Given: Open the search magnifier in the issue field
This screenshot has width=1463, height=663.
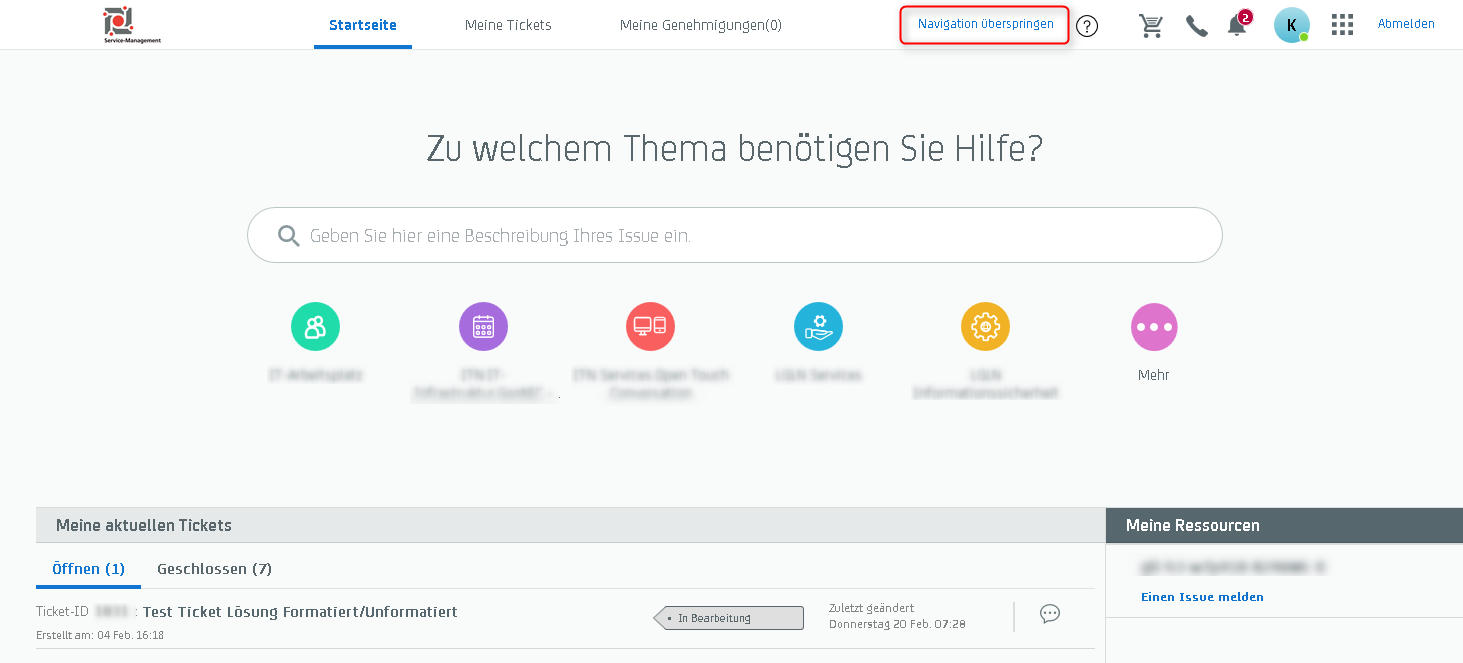Looking at the screenshot, I should click(288, 235).
